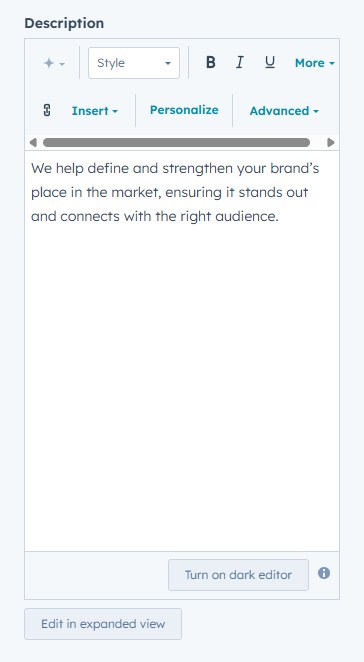The image size is (364, 662).
Task: Place cursor after "audience." in the editor
Action: [x=280, y=217]
